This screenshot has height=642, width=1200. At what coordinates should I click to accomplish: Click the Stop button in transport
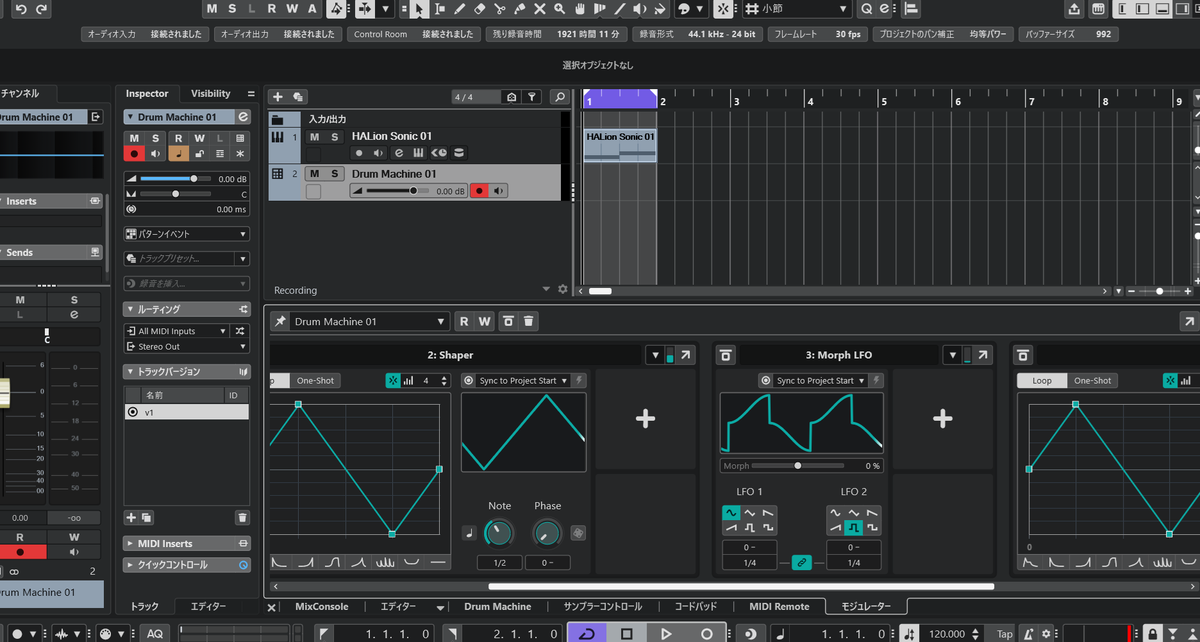pyautogui.click(x=626, y=633)
